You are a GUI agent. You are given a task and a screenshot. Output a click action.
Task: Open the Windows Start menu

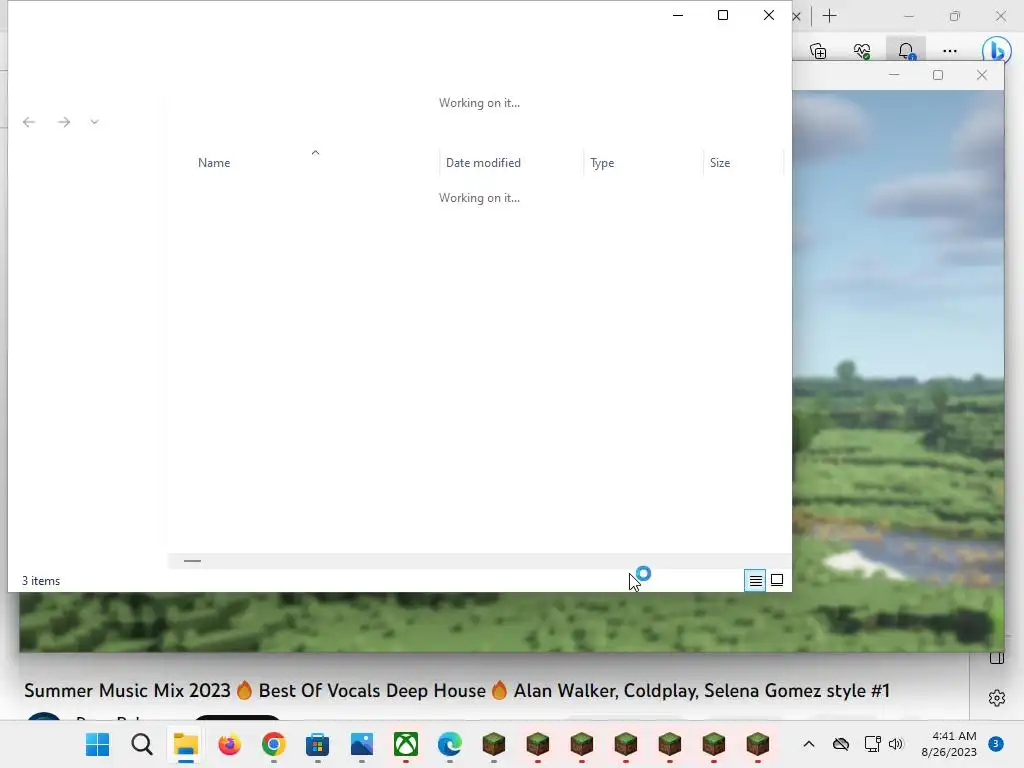[x=98, y=744]
